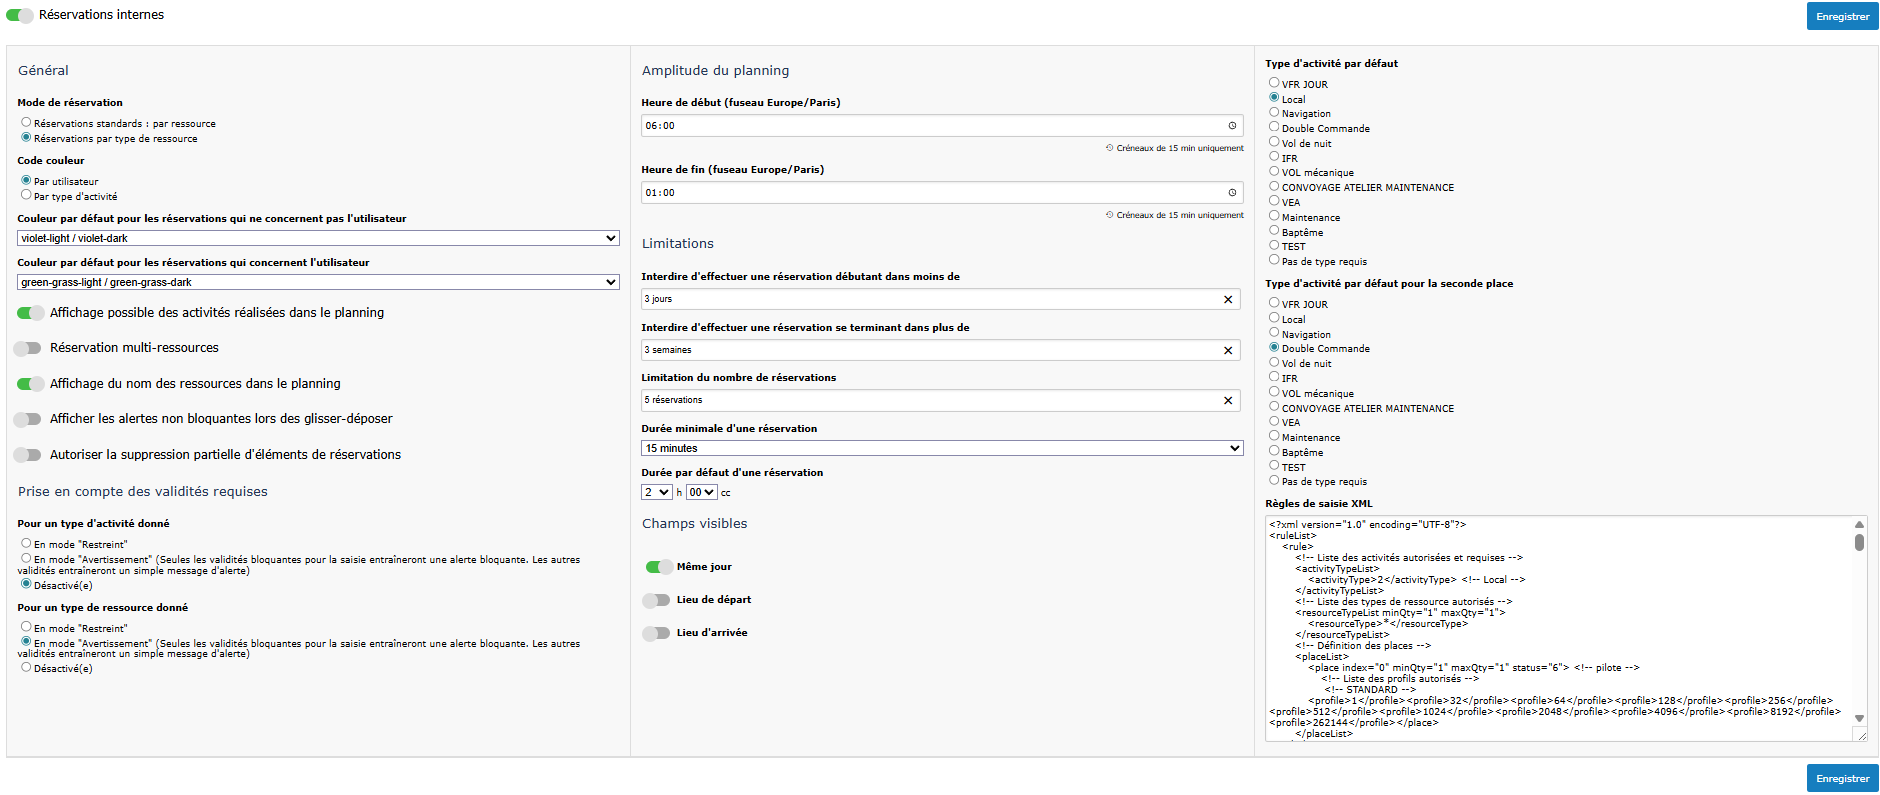Open violet-light / violet-dark color dropdown
Viewport: 1880px width, 795px height.
[318, 239]
